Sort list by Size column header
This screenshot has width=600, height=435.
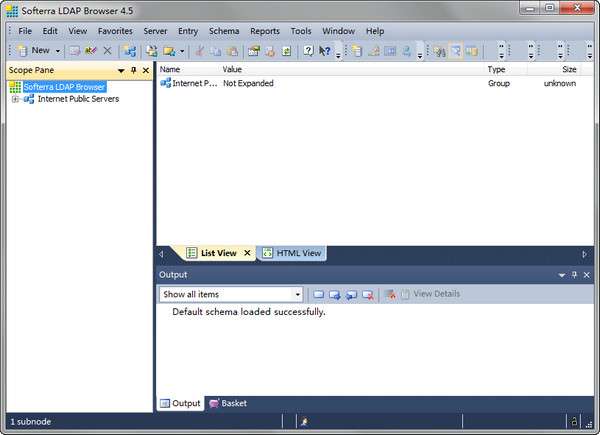[554, 69]
